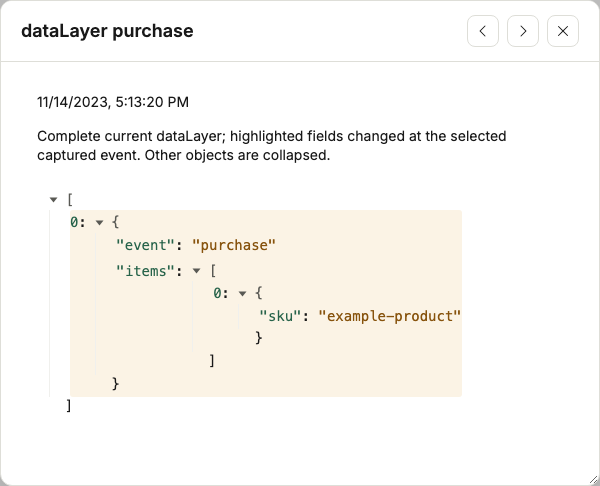
Task: Click the "purchase" value text
Action: (234, 245)
